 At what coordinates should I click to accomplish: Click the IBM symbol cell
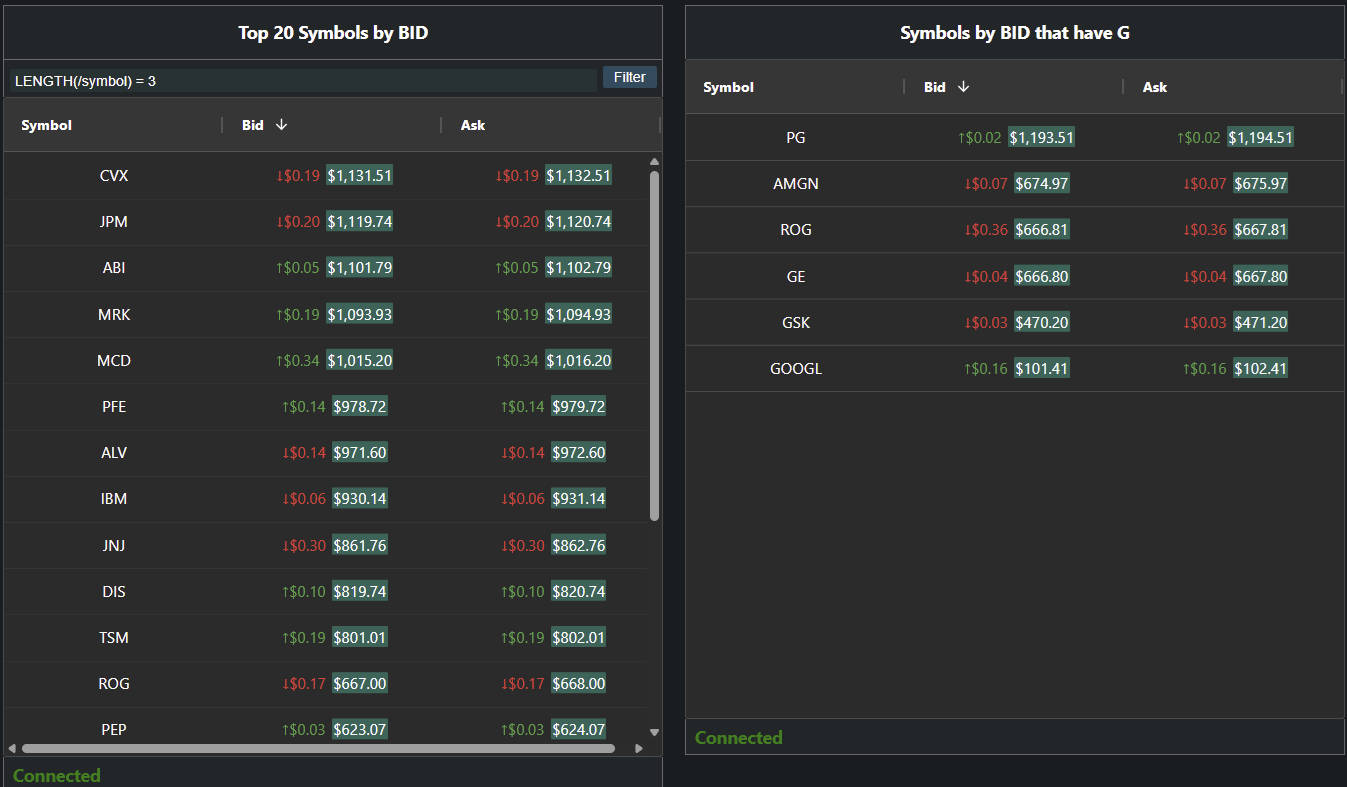(114, 499)
